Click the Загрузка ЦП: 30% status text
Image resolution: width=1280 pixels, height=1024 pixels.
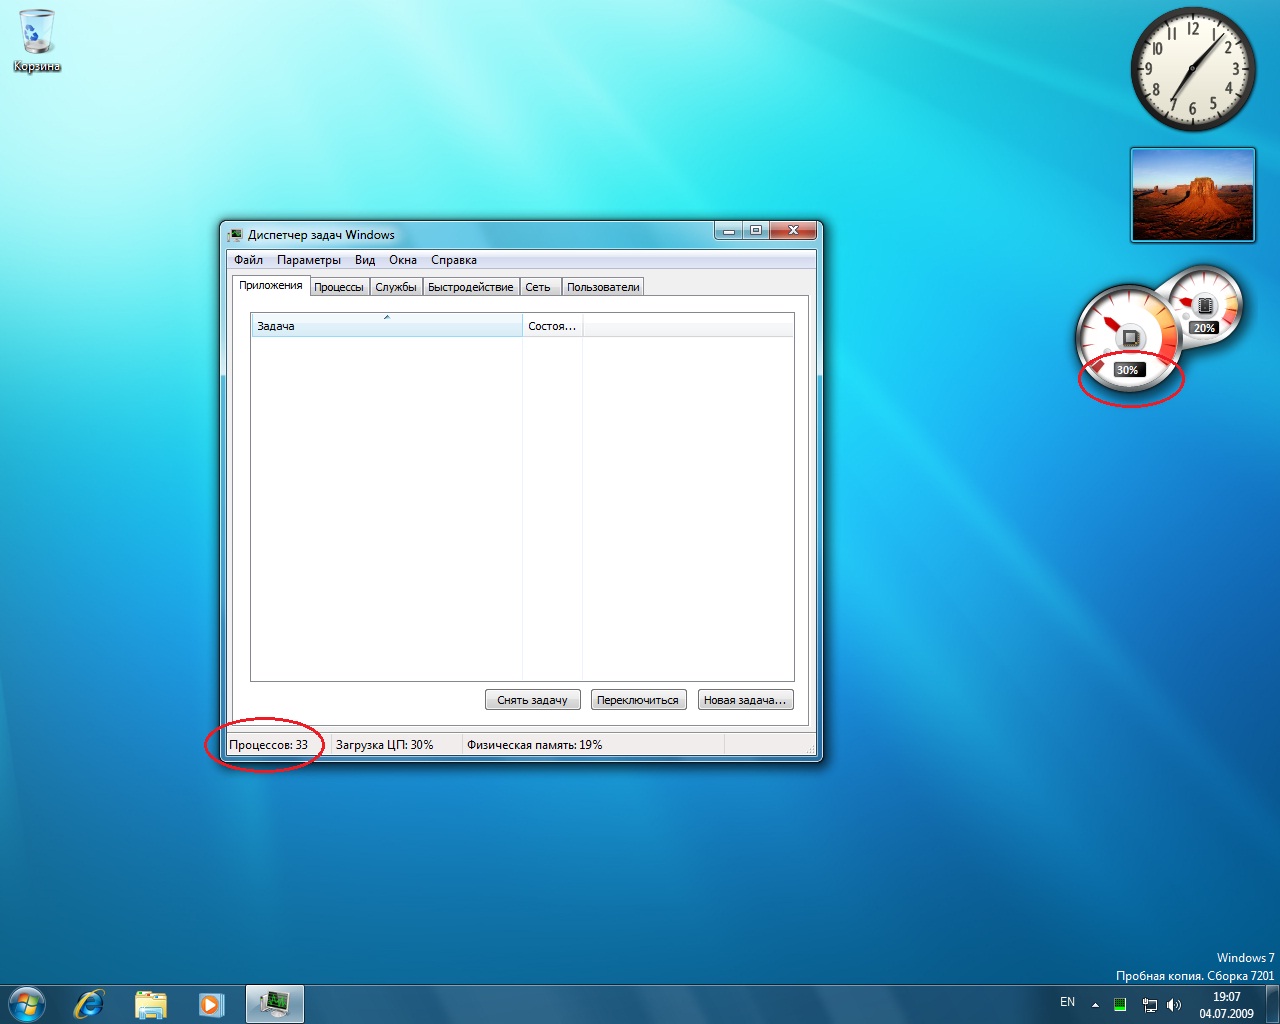point(385,745)
